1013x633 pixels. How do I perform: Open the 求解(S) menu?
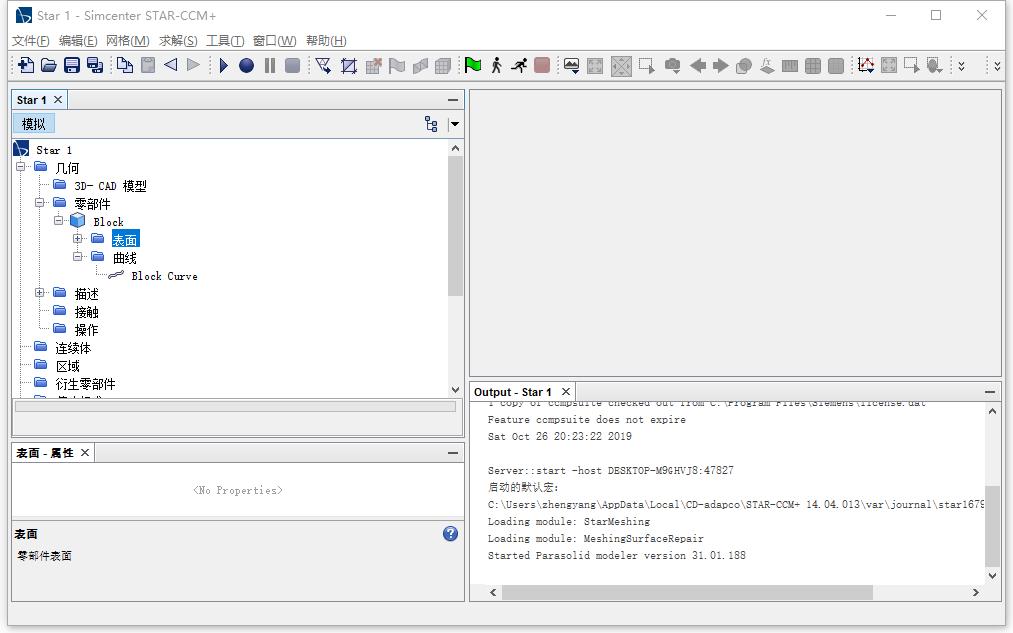[x=178, y=41]
